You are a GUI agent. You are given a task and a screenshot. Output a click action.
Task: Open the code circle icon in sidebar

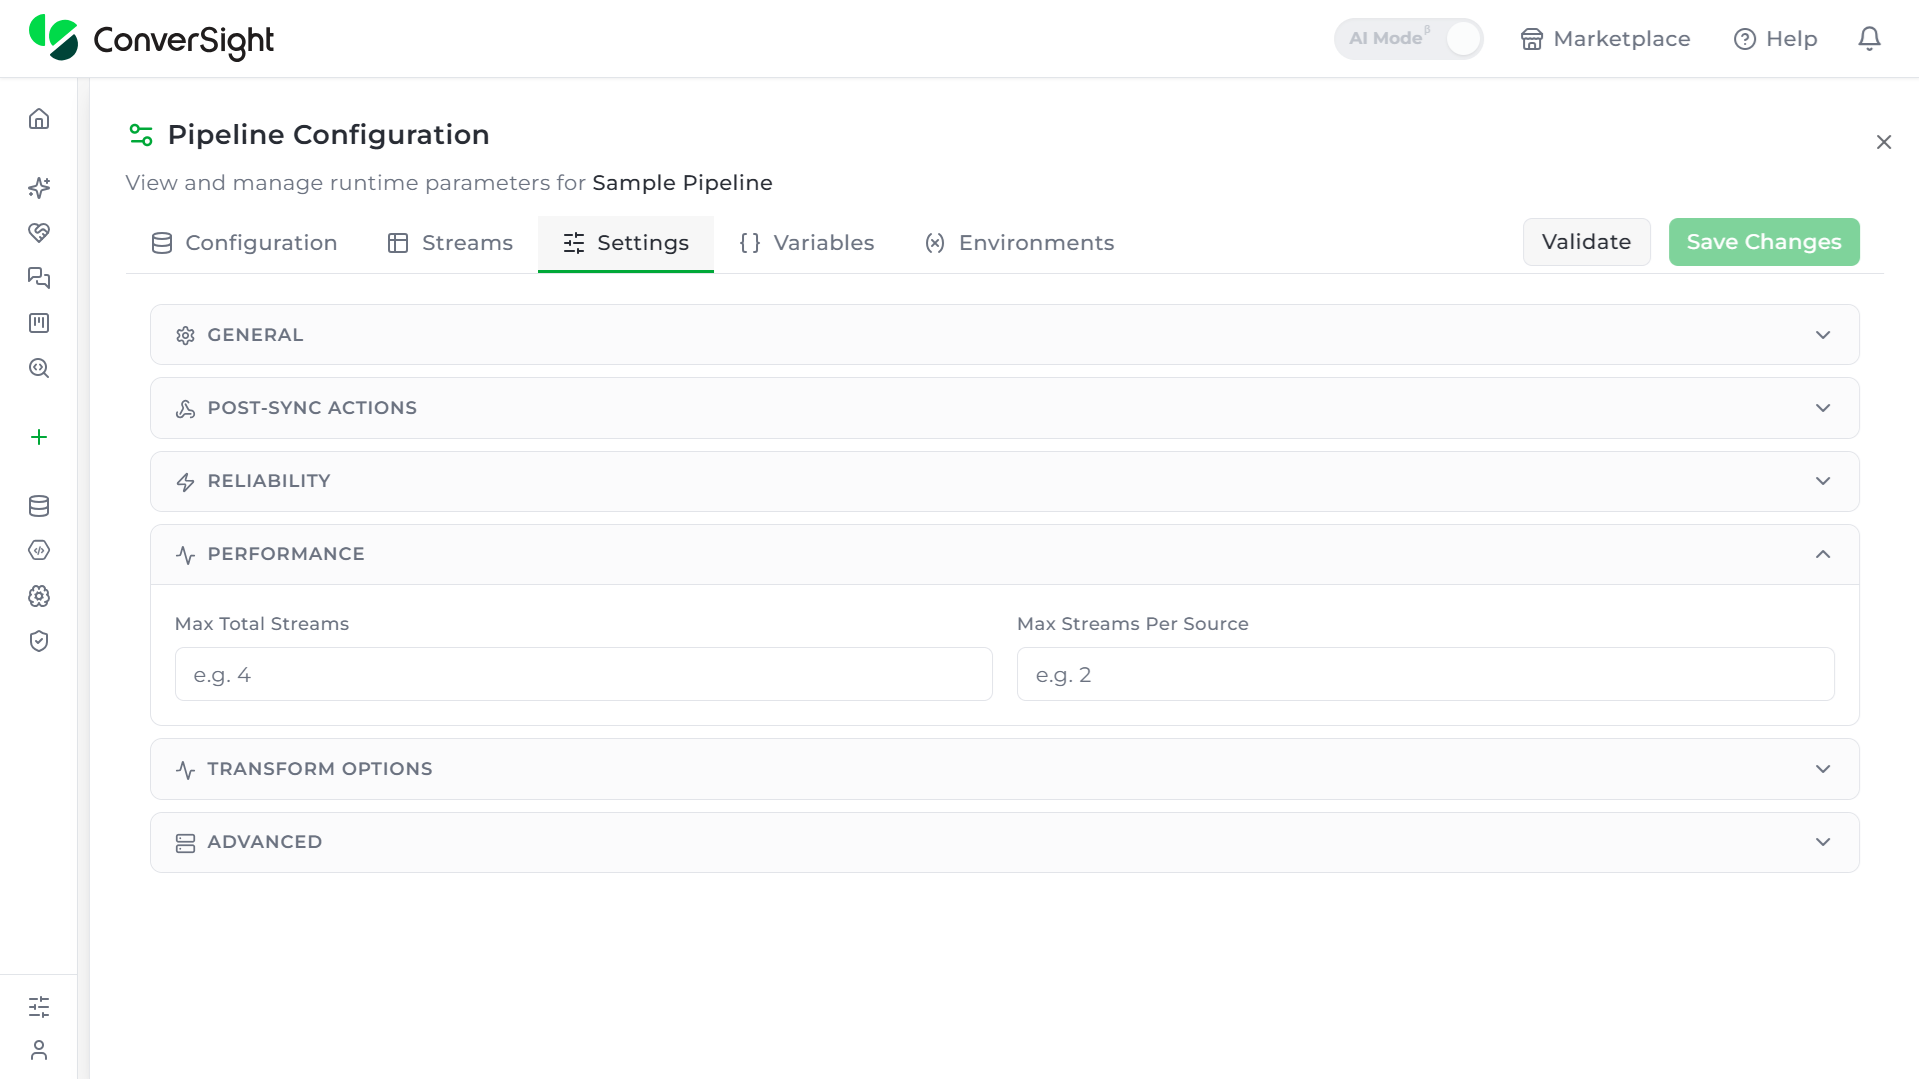39,550
